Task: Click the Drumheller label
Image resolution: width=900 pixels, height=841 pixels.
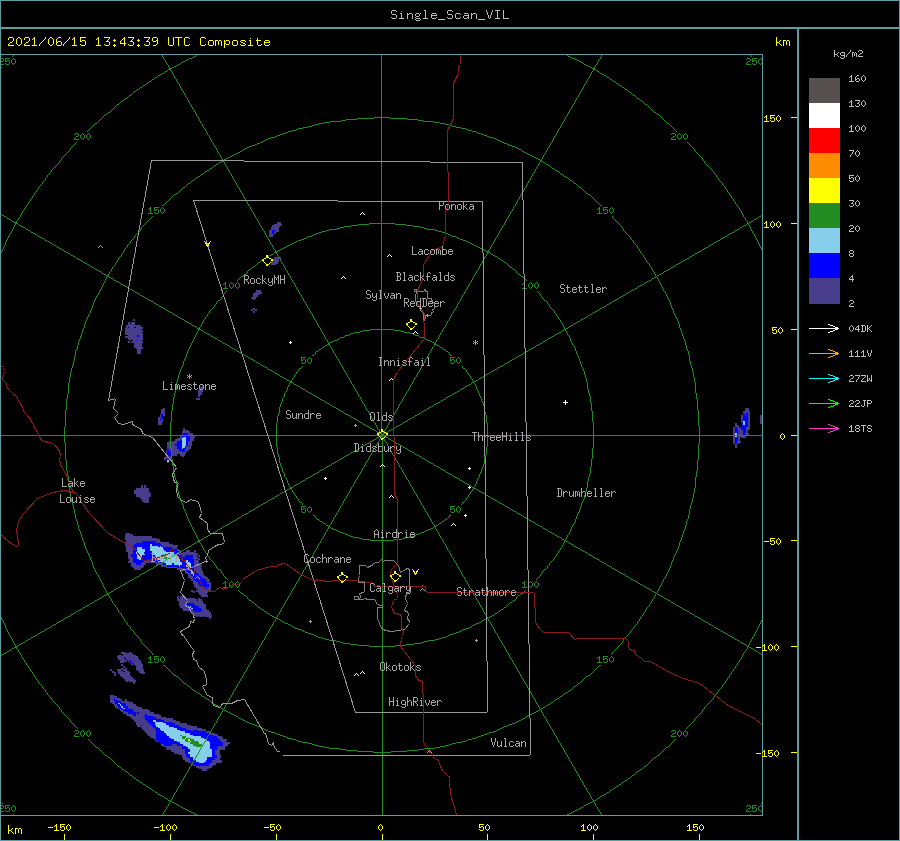Action: point(586,493)
